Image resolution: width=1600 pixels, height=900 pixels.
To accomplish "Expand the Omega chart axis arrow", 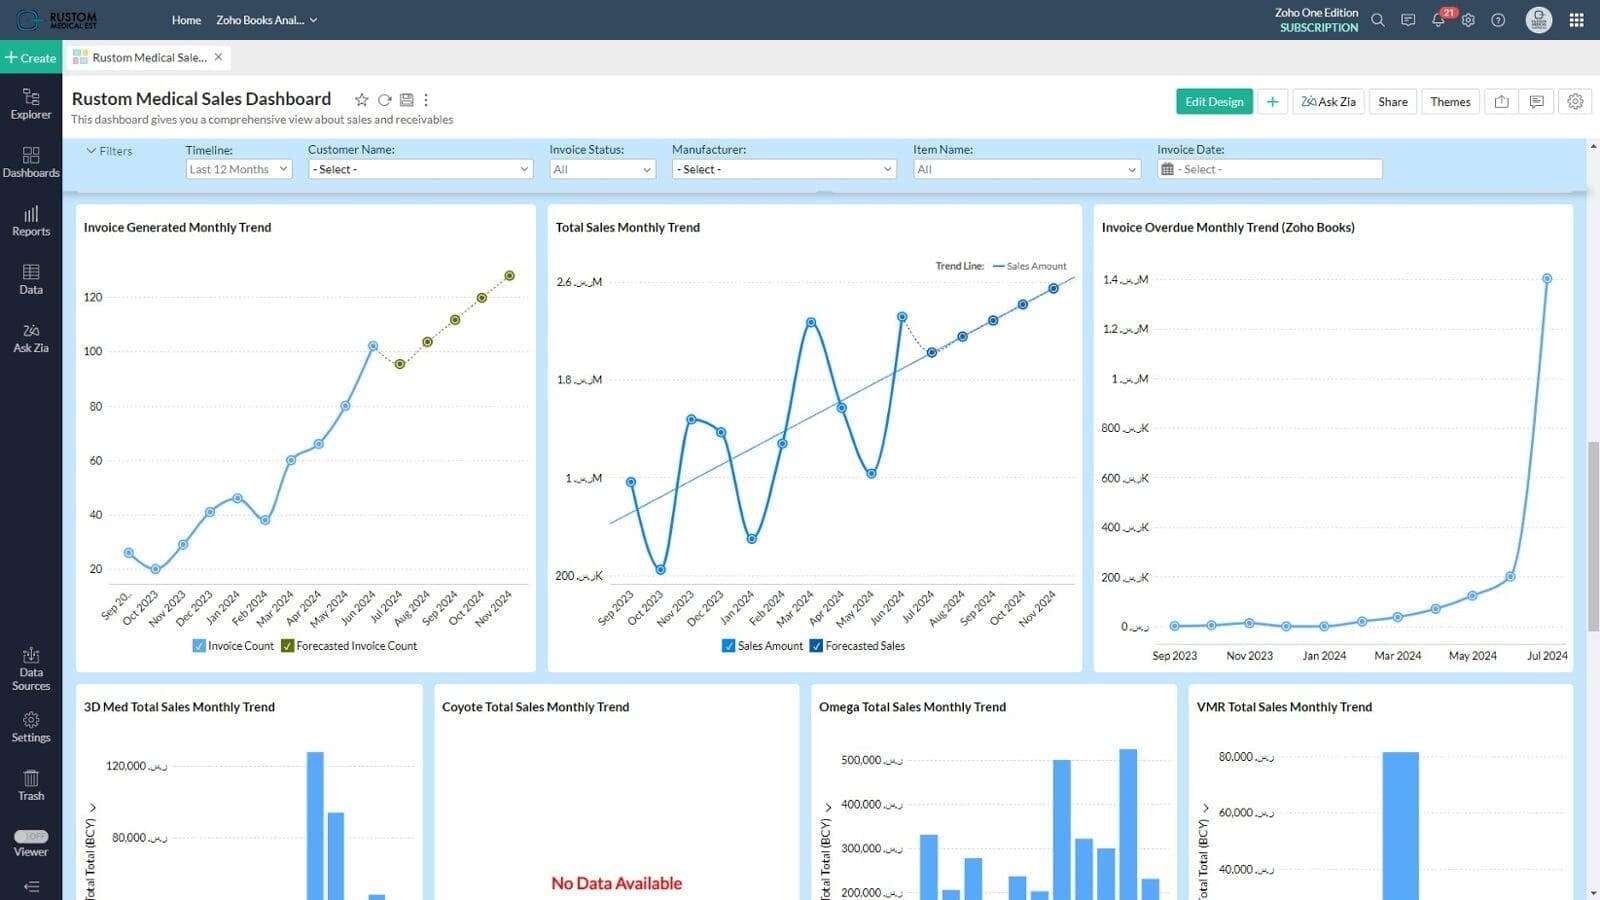I will coord(828,807).
